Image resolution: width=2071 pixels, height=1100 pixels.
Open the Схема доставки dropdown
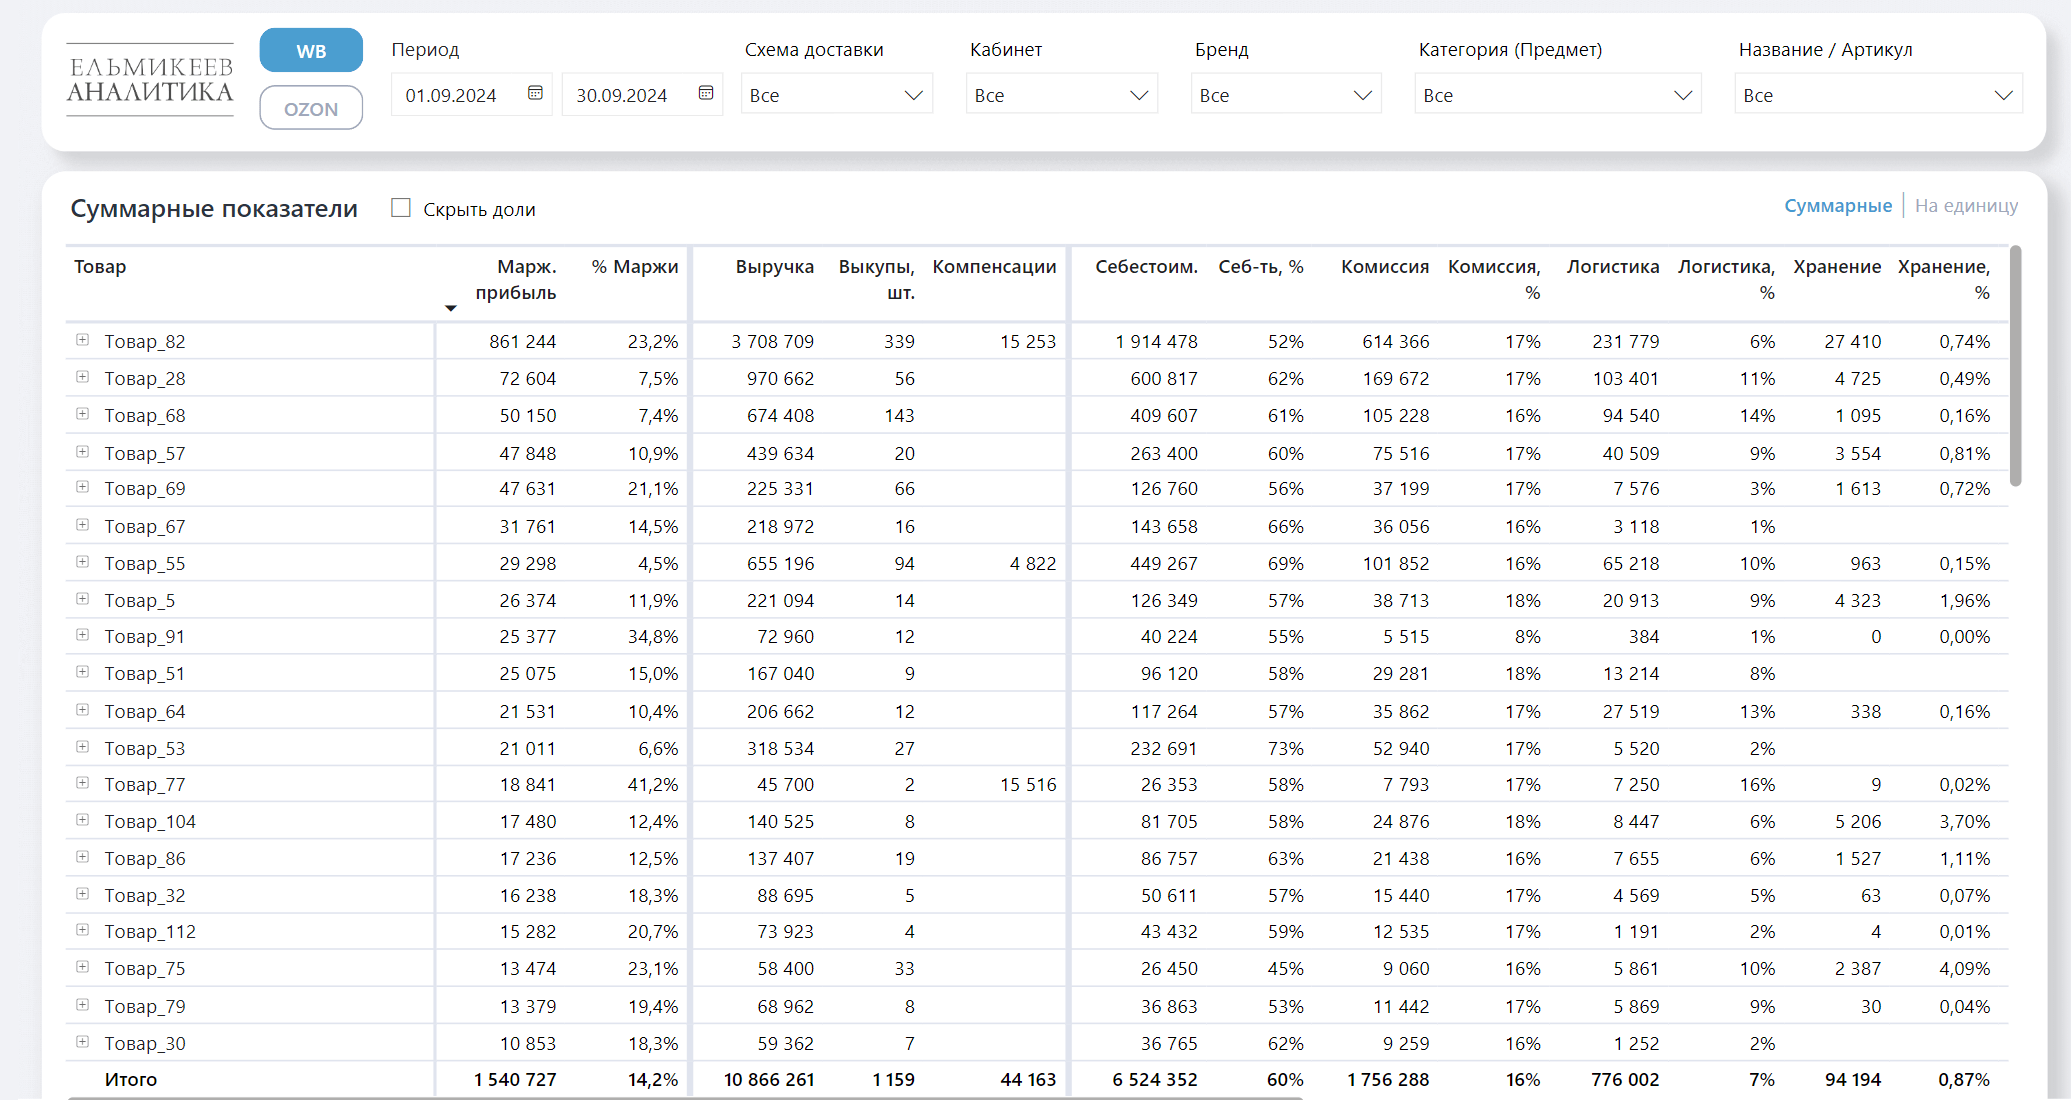[x=836, y=95]
